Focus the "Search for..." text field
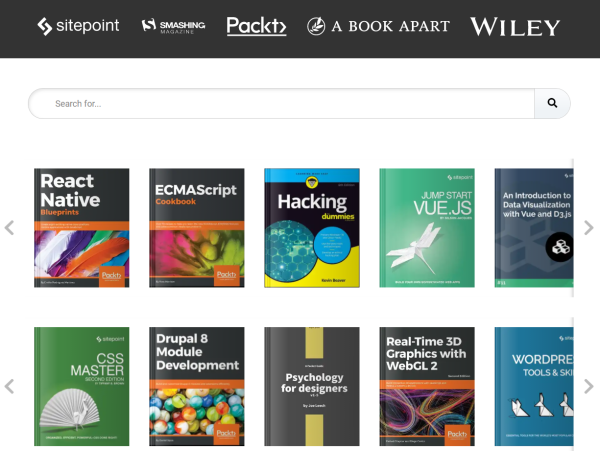 click(x=280, y=104)
